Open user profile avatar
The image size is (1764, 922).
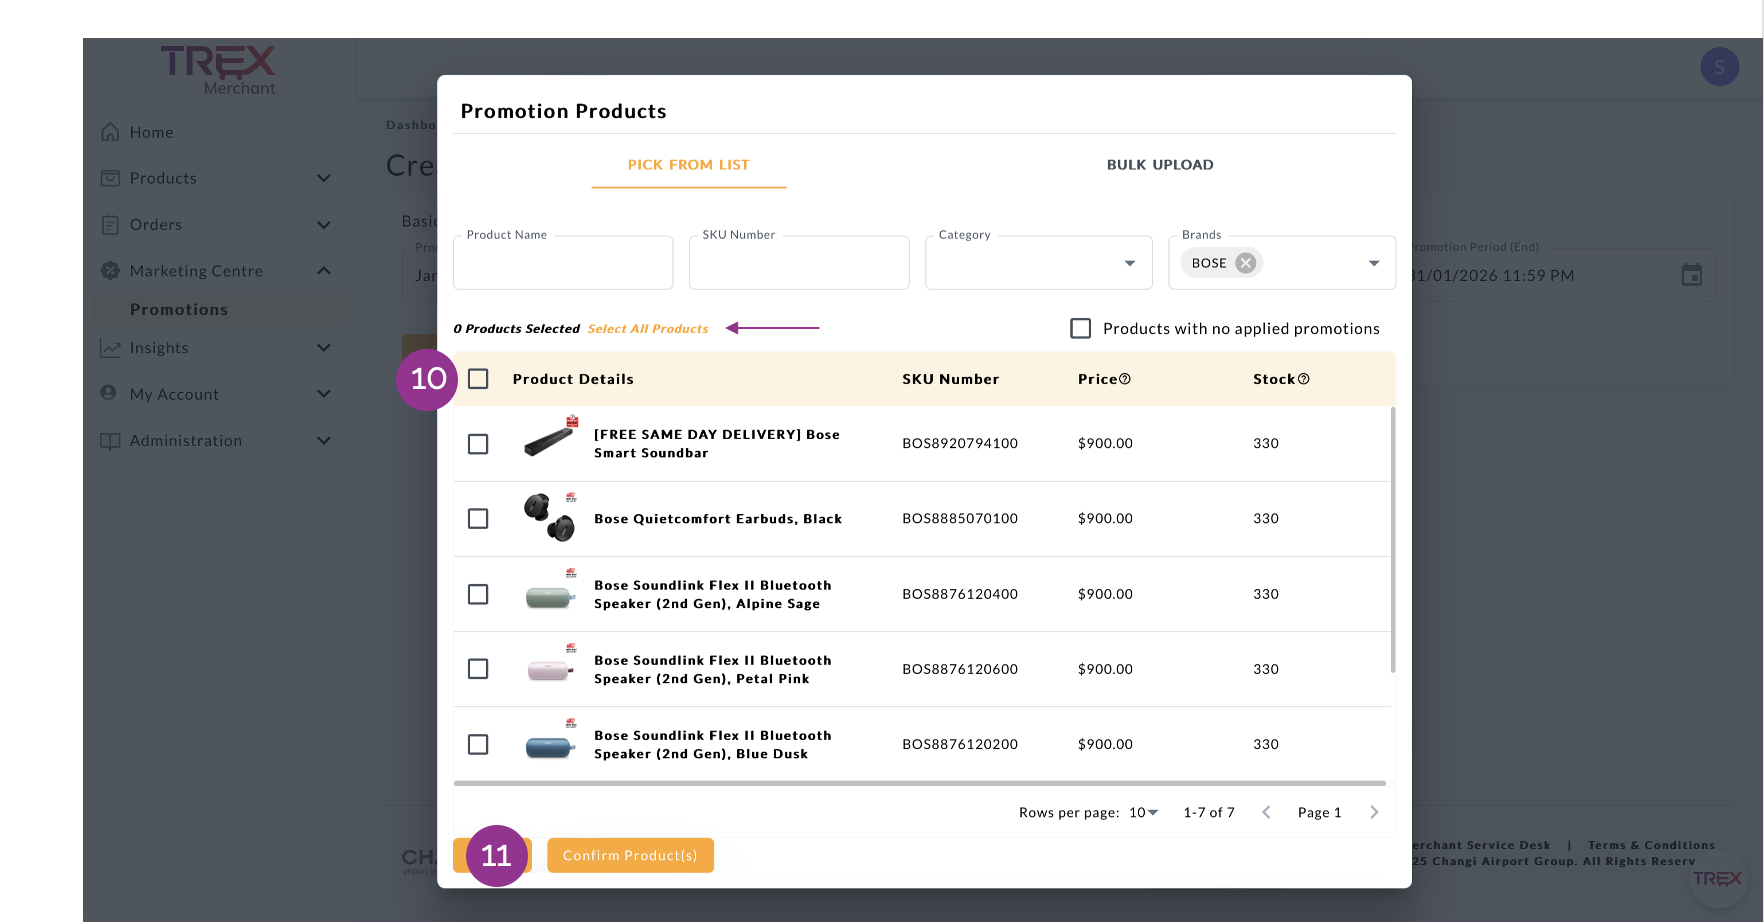click(1719, 67)
